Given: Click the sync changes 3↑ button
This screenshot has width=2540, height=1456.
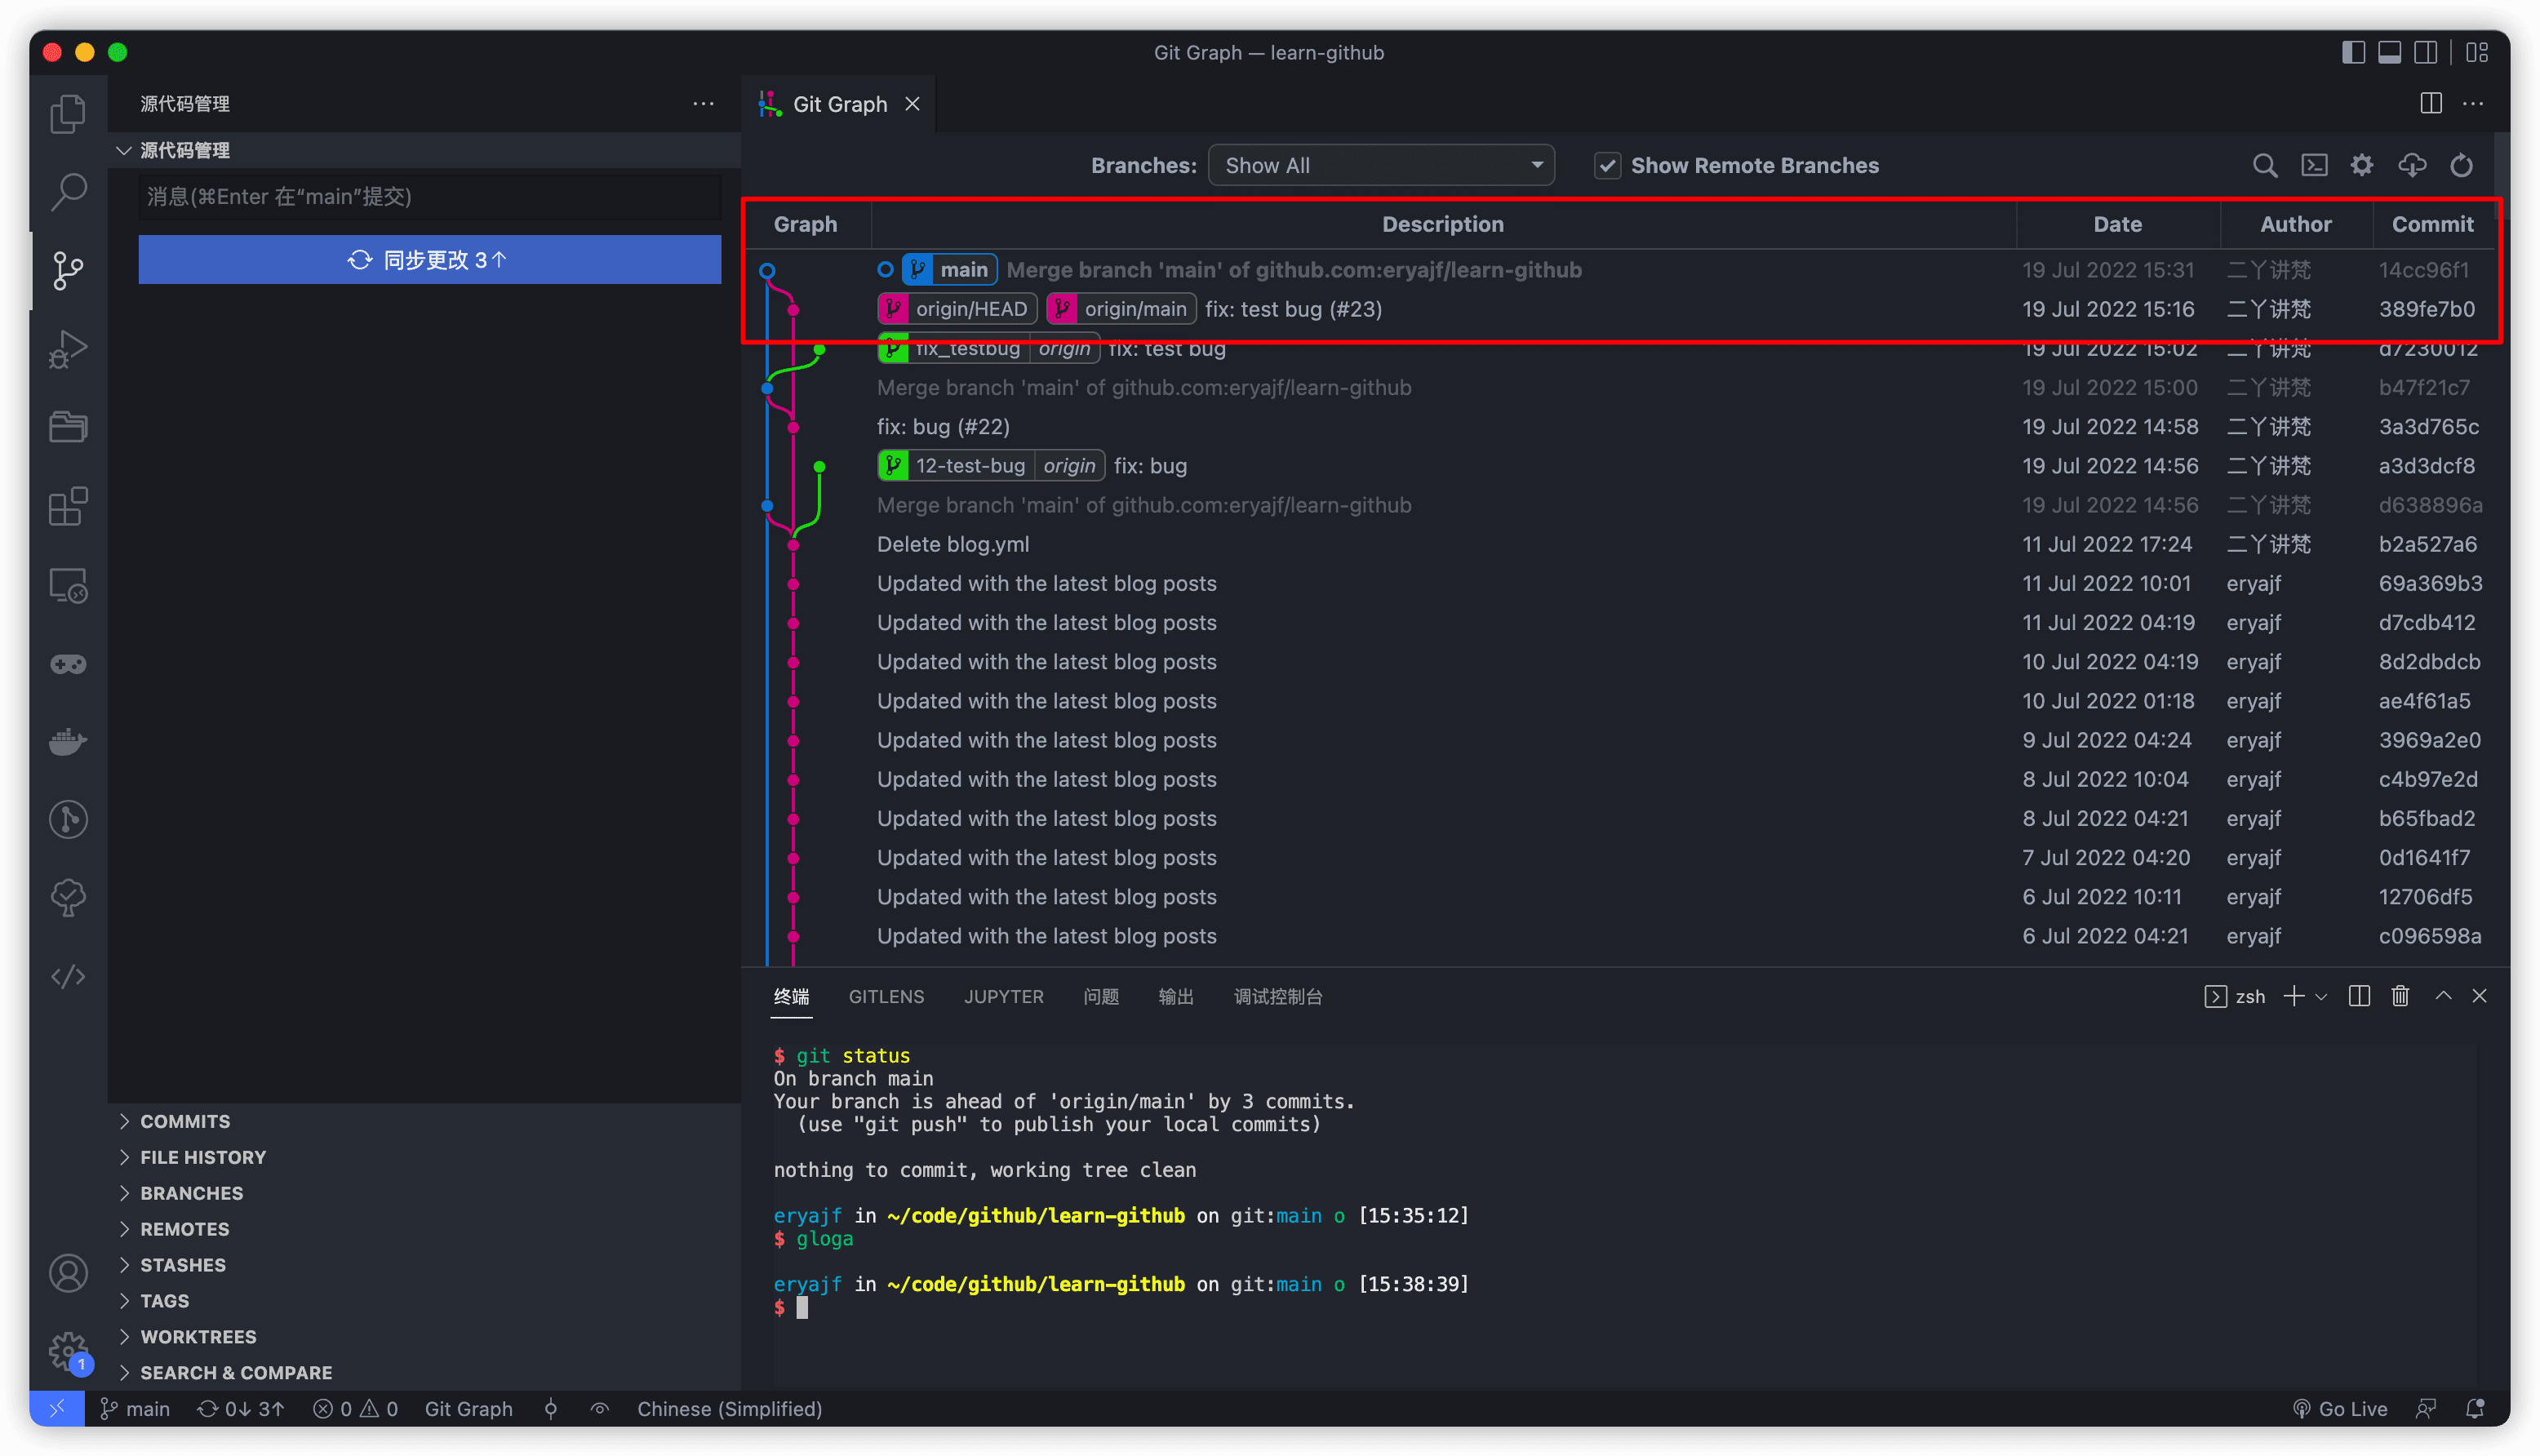Looking at the screenshot, I should click(x=429, y=260).
